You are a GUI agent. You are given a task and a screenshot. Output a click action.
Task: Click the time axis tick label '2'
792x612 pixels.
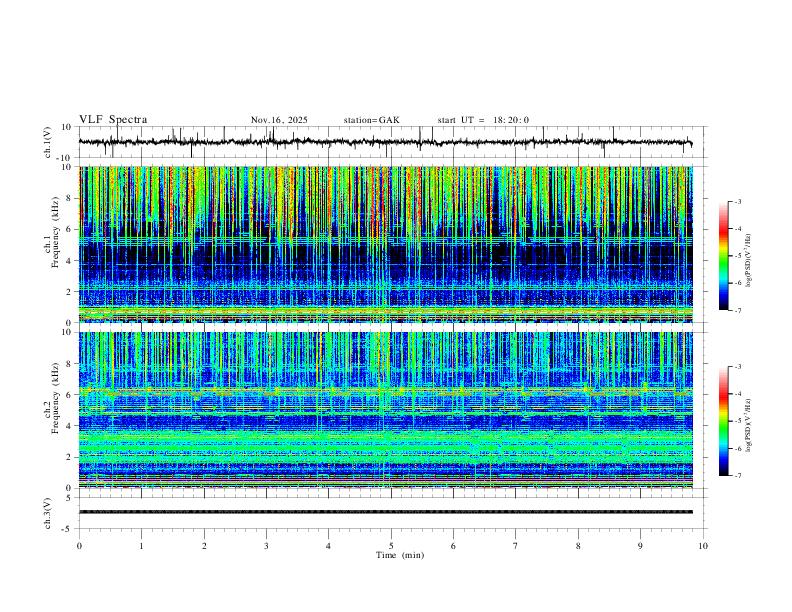[x=204, y=546]
